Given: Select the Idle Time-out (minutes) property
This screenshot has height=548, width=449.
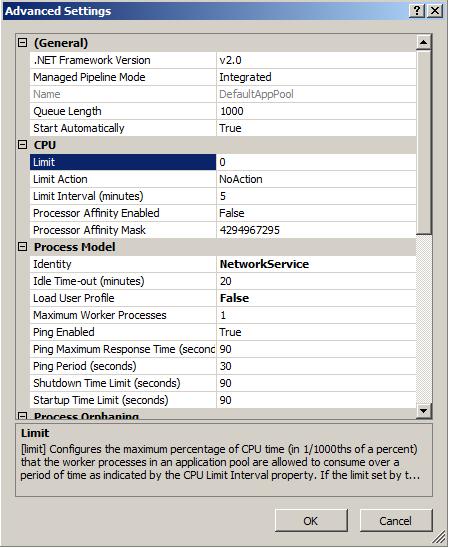Looking at the screenshot, I should (x=123, y=281).
